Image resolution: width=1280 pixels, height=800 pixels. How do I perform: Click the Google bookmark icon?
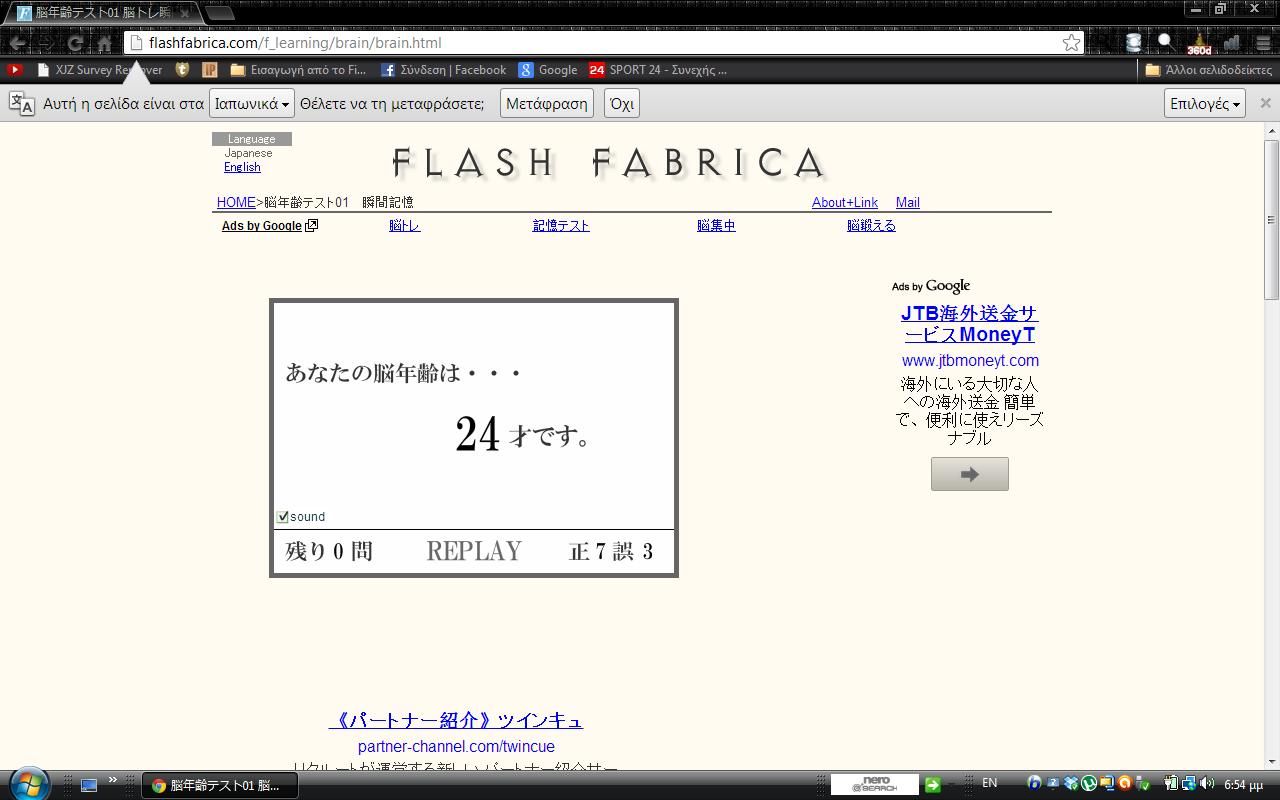[525, 70]
